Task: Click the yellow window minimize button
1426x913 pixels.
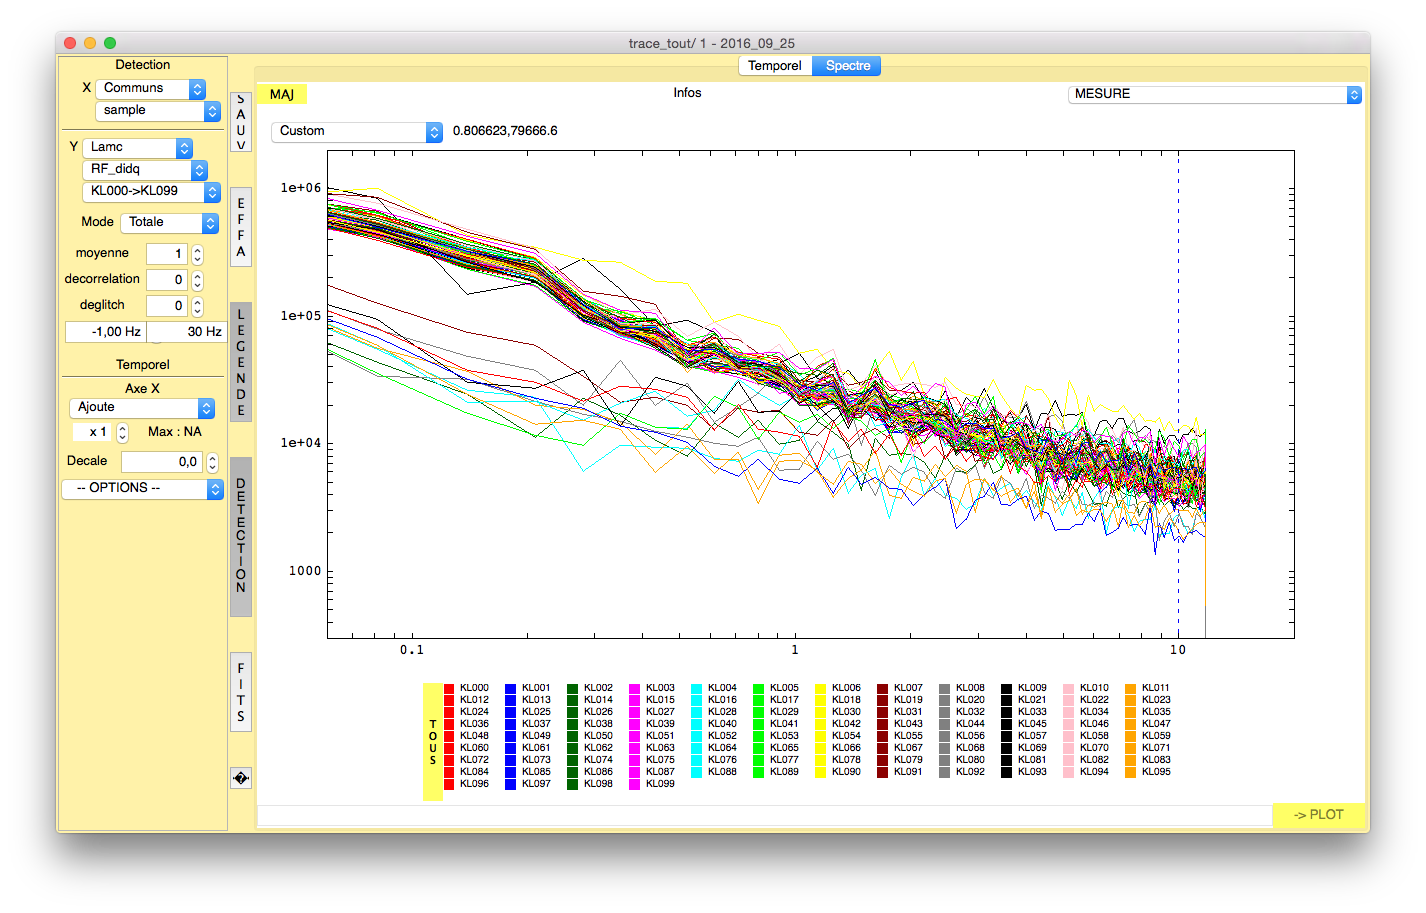Action: click(90, 43)
